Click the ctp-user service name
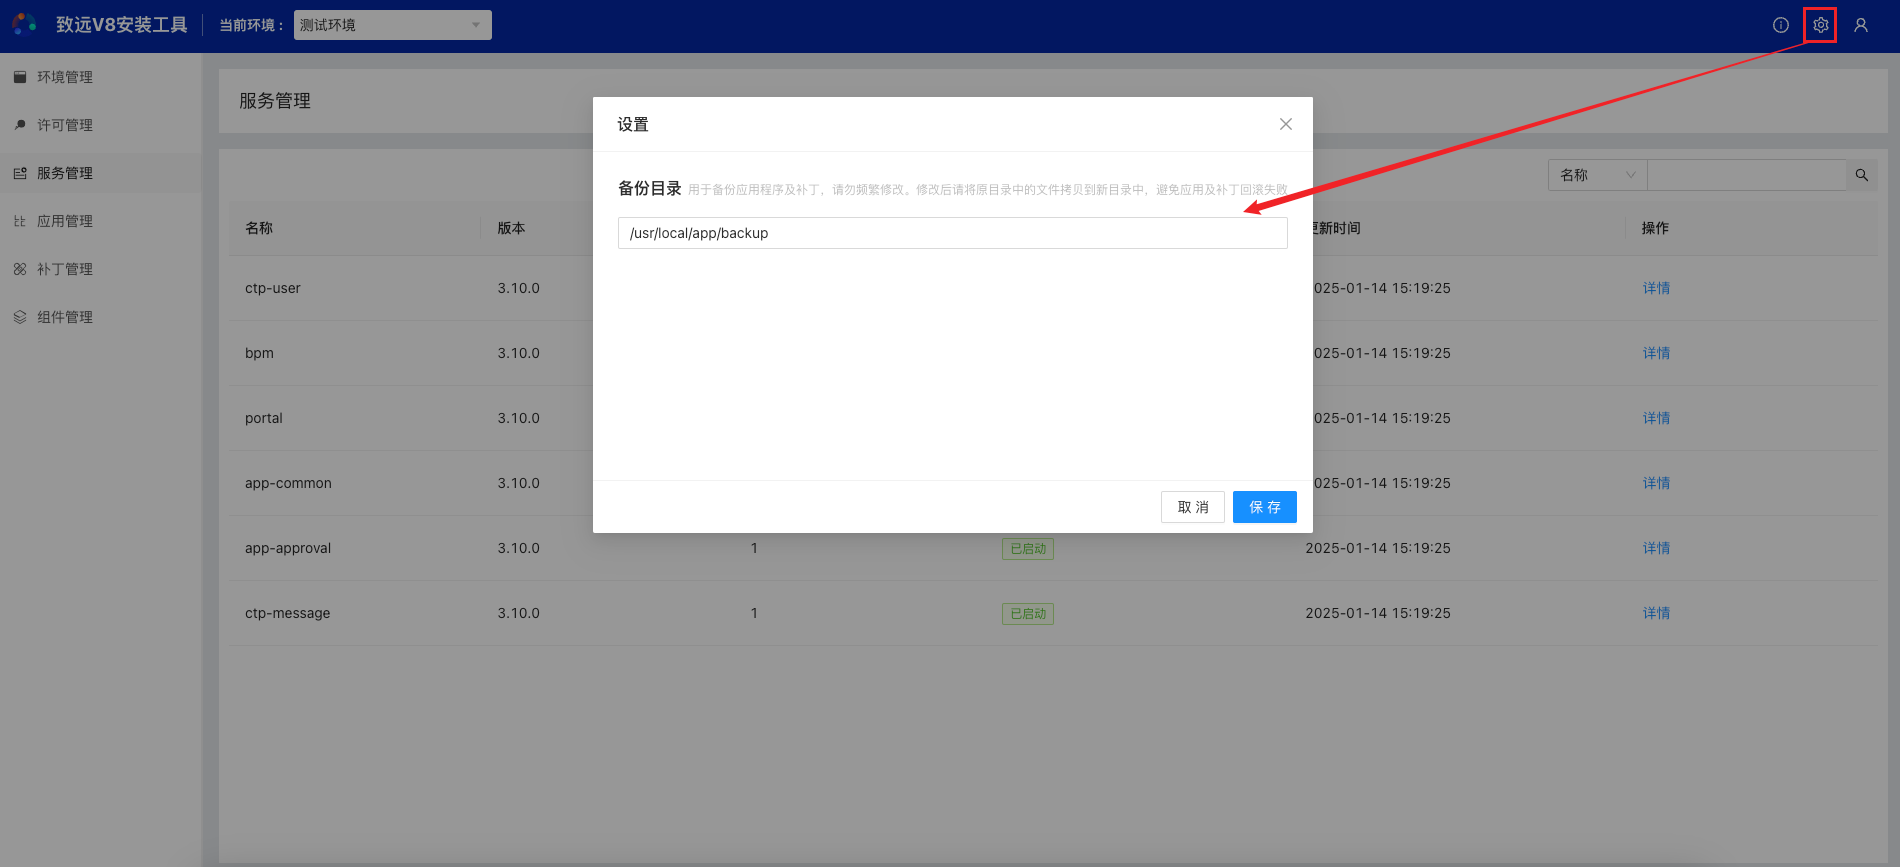The width and height of the screenshot is (1900, 867). [x=273, y=288]
